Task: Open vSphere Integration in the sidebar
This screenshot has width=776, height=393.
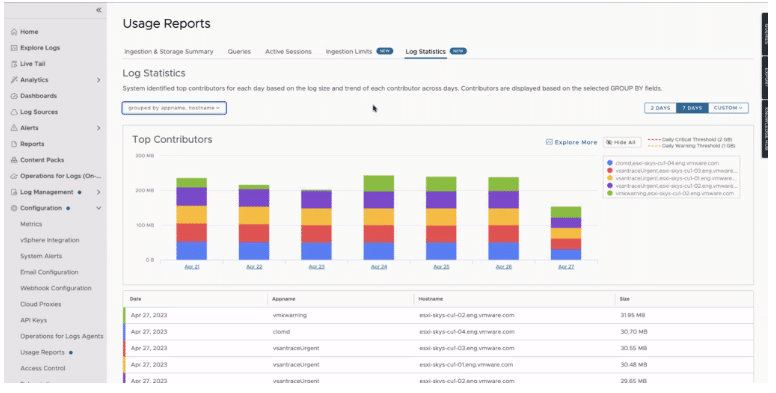Action: click(x=49, y=240)
